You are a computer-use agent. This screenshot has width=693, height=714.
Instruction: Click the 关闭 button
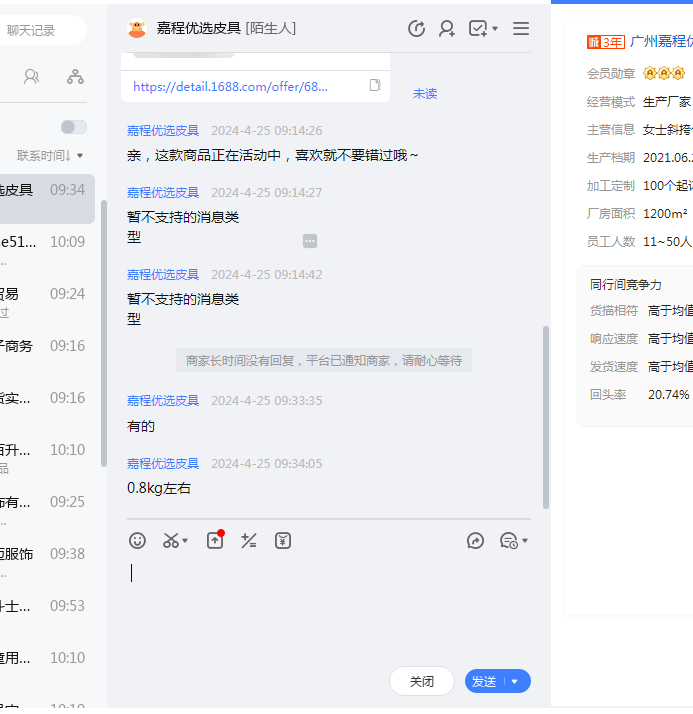coord(422,681)
